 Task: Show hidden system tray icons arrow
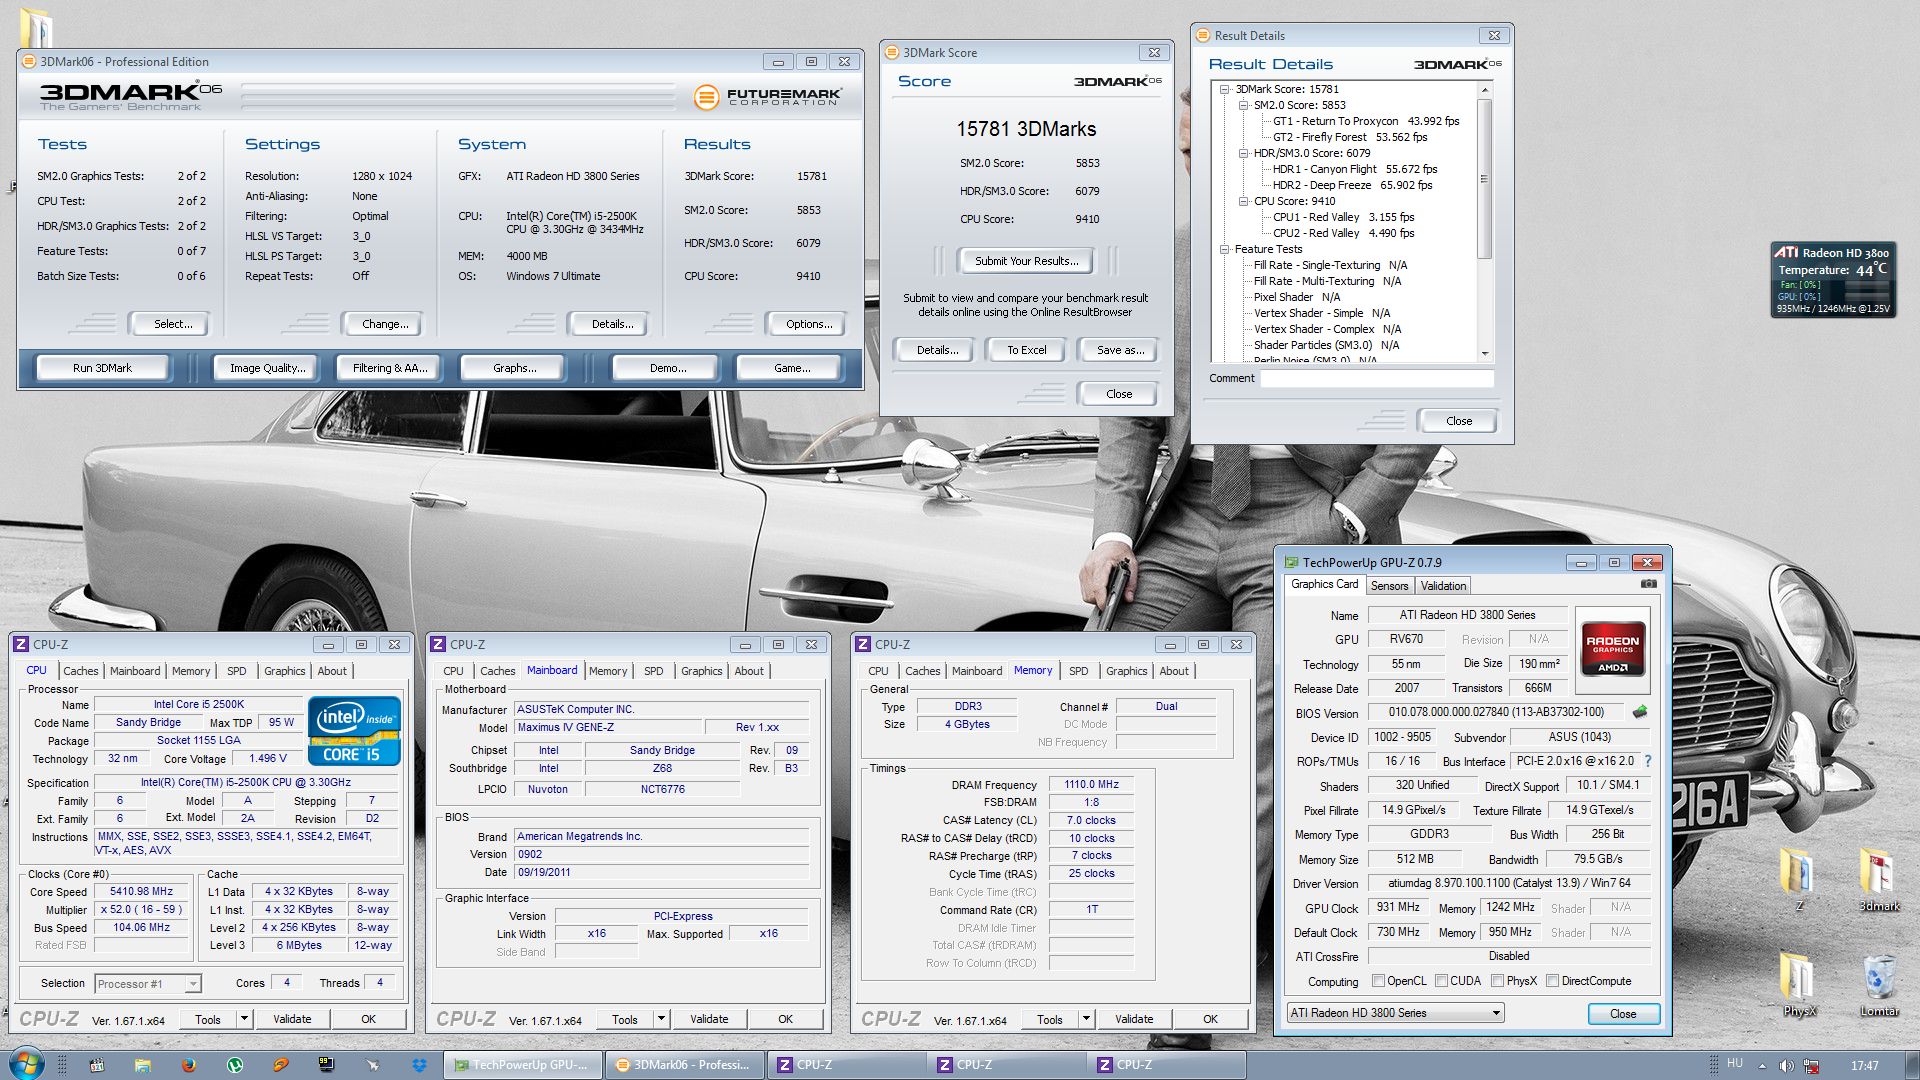[1762, 1066]
